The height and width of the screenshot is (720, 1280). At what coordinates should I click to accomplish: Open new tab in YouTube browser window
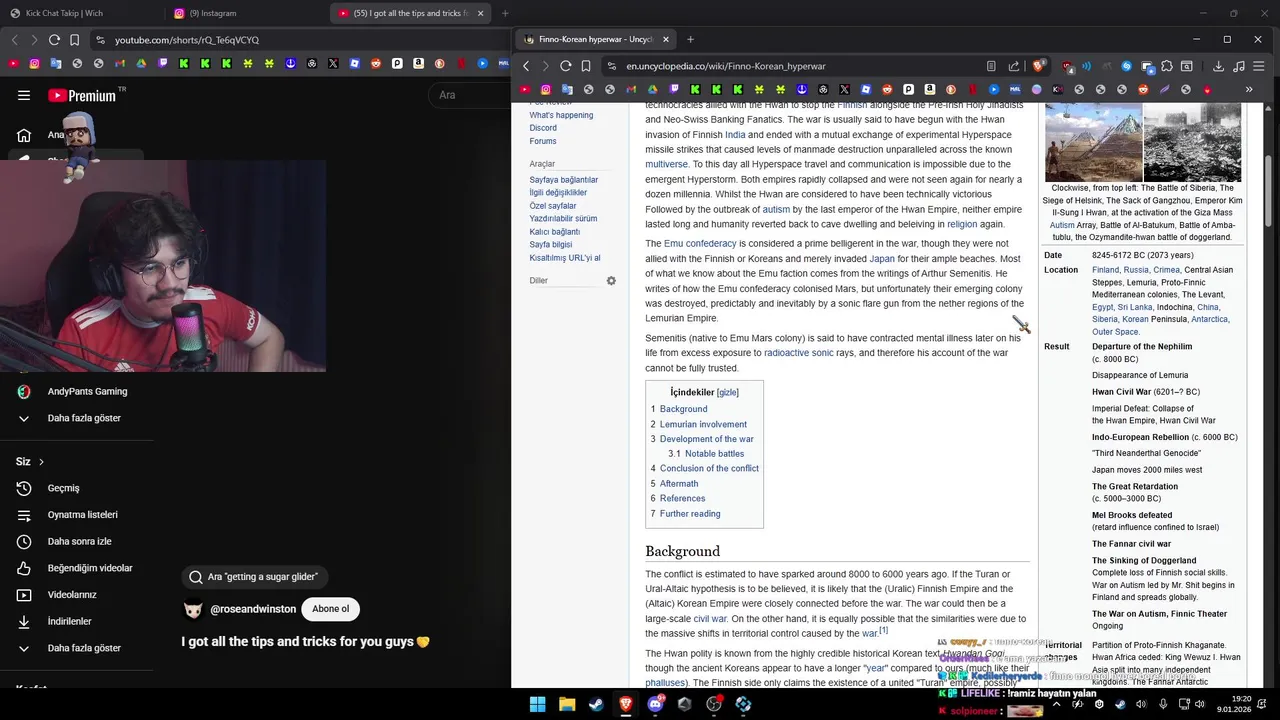click(x=505, y=13)
